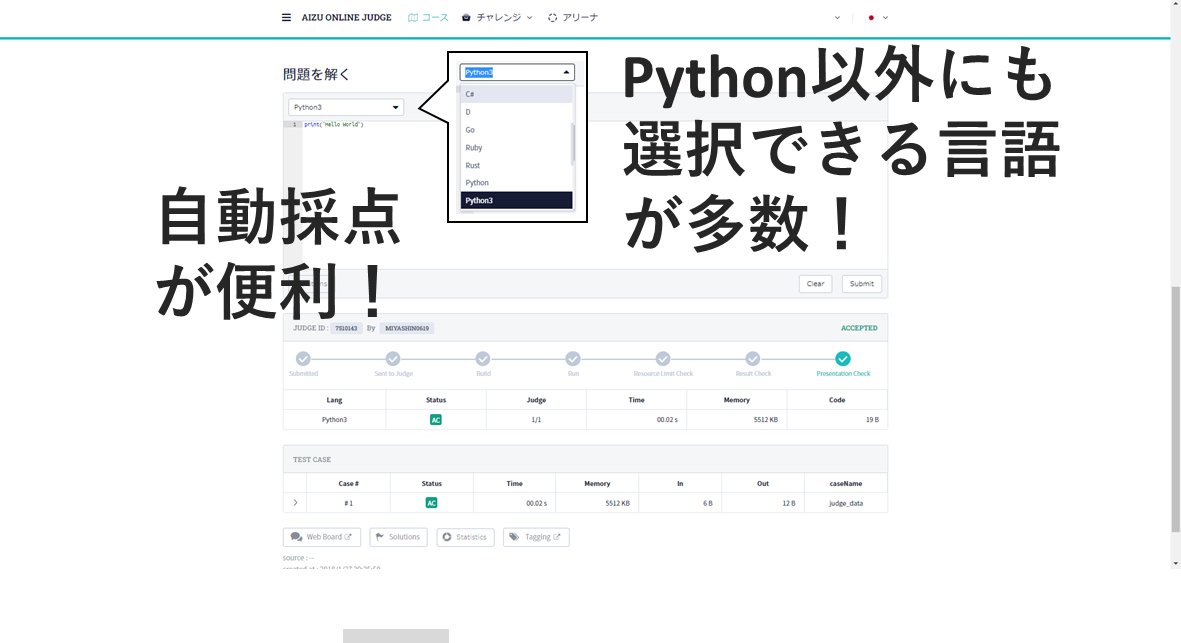The image size is (1181, 643).
Task: Open the Solutions button
Action: pyautogui.click(x=398, y=537)
